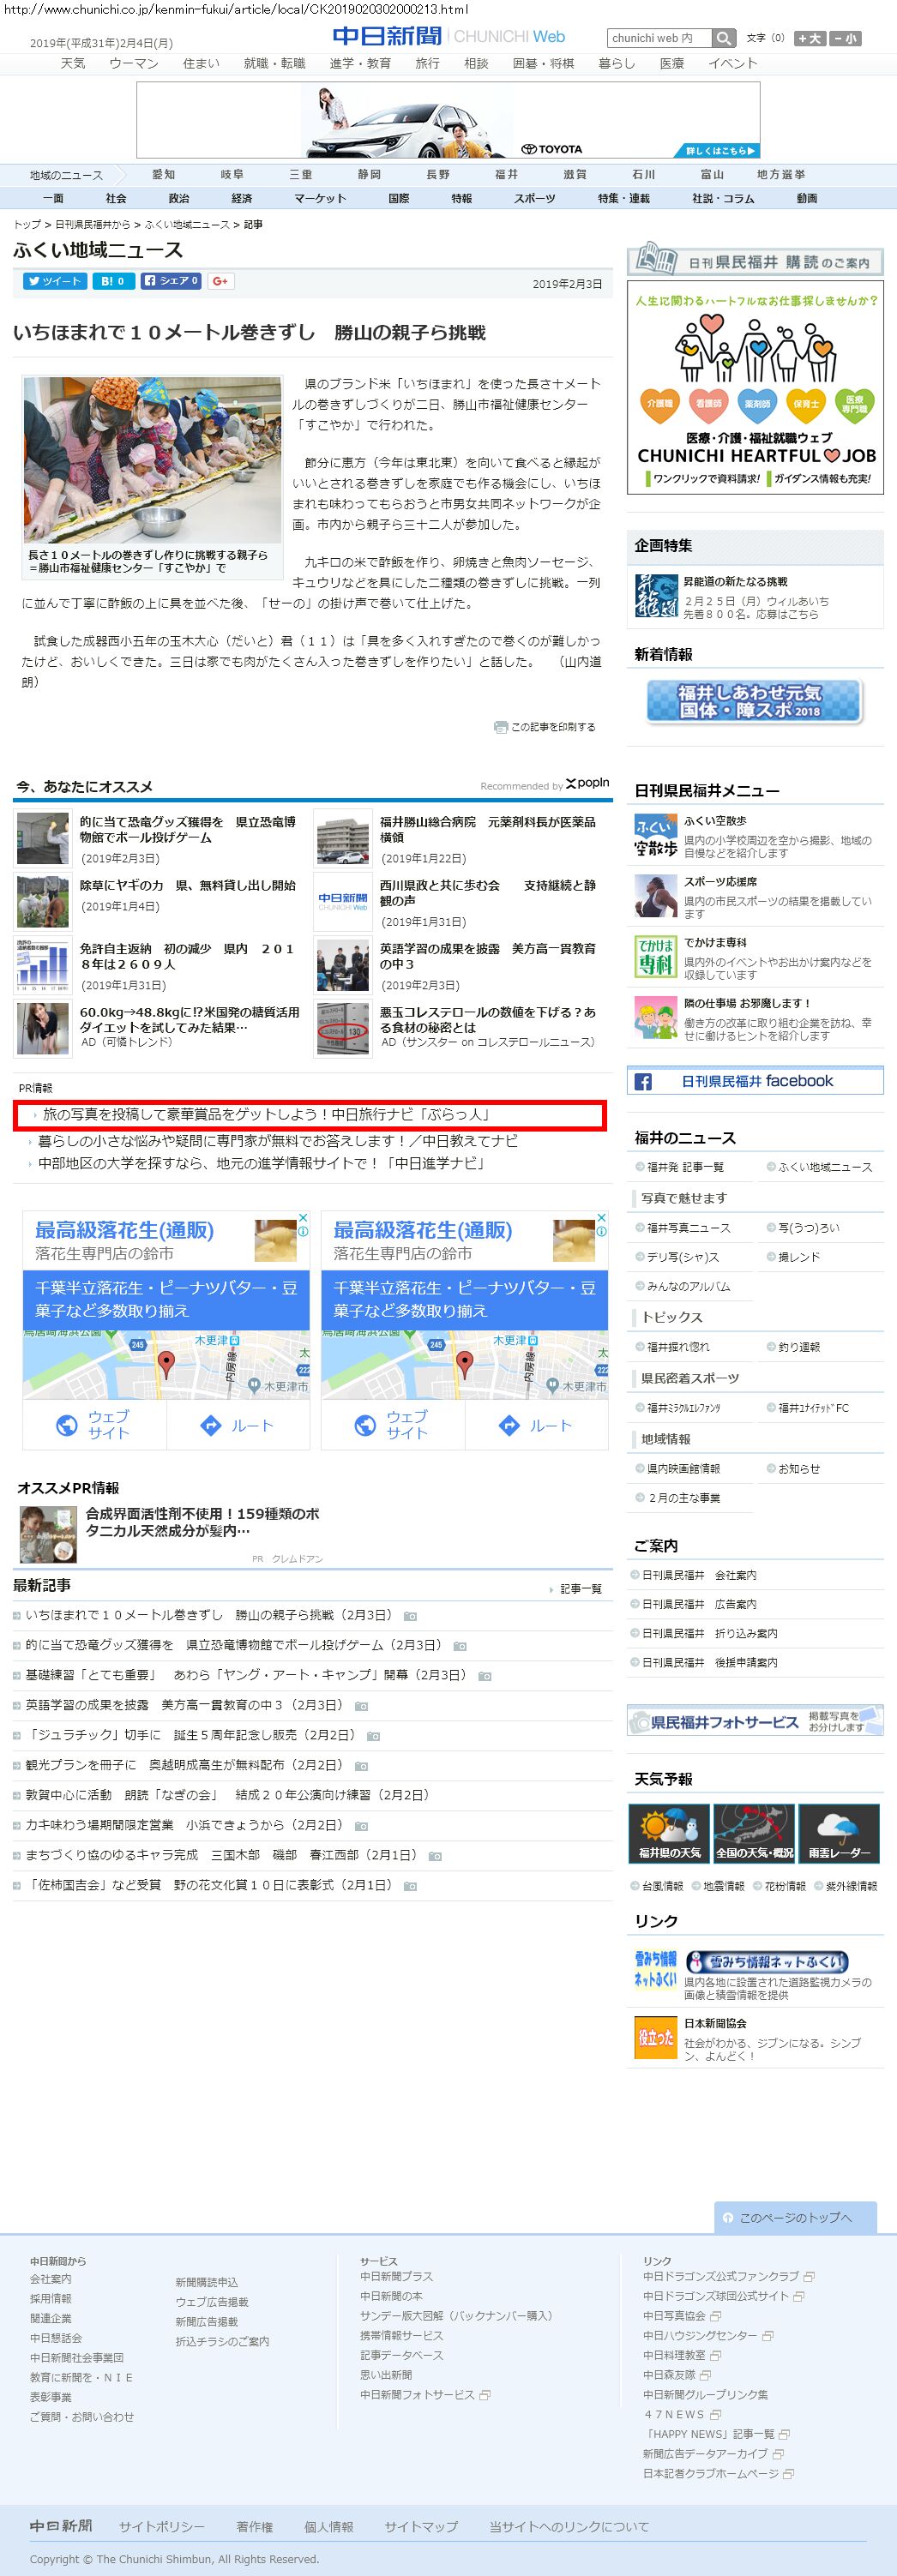This screenshot has width=897, height=2576.
Task: Follow トップ breadcrumb link
Action: pos(27,225)
